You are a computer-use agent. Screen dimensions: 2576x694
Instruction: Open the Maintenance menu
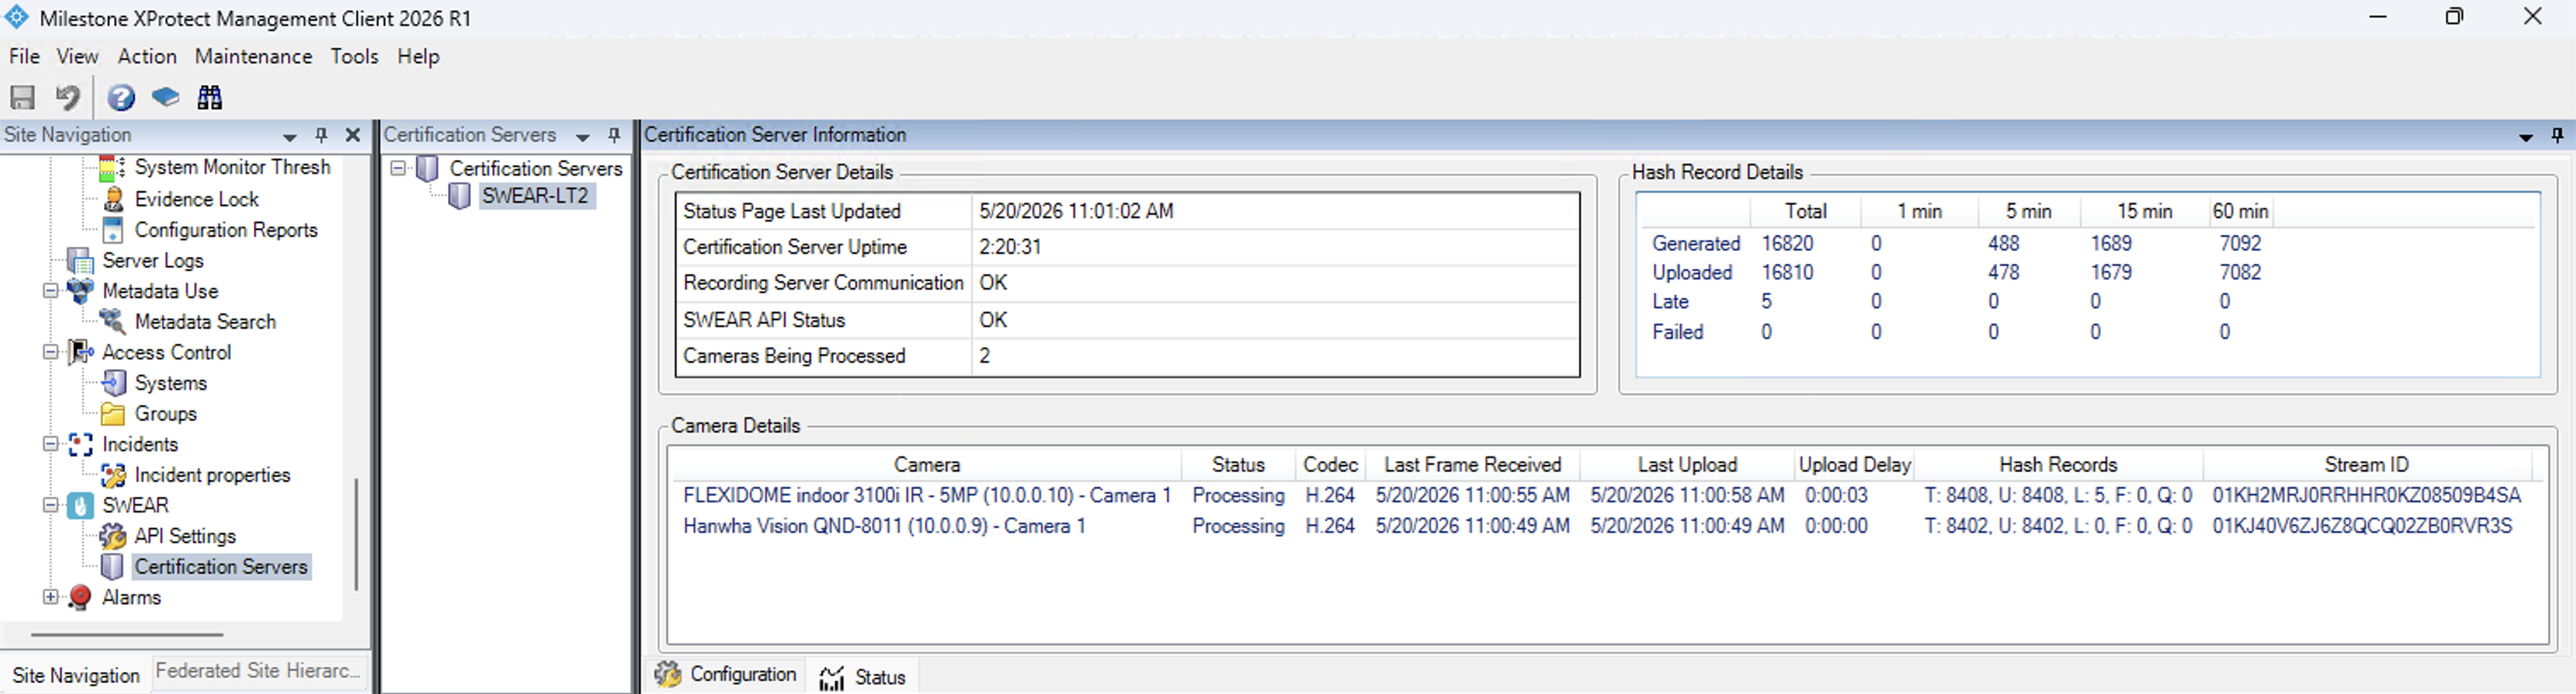[253, 56]
